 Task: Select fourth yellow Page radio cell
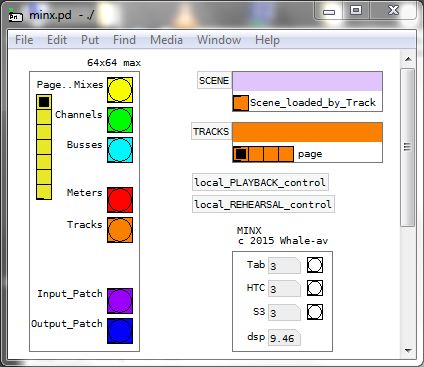44,147
